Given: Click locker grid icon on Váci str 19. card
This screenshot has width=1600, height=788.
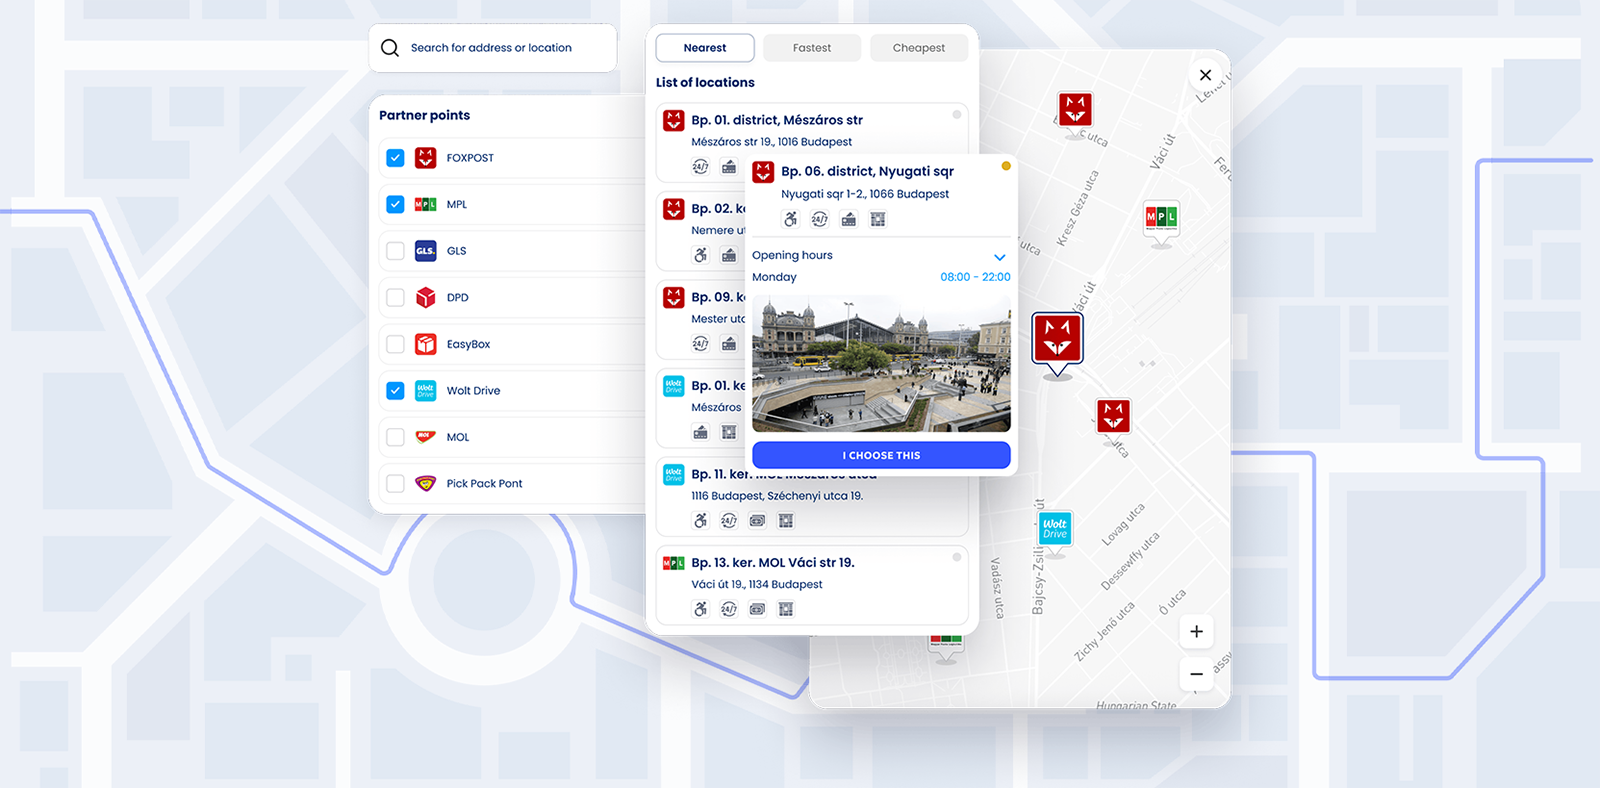Looking at the screenshot, I should (786, 609).
